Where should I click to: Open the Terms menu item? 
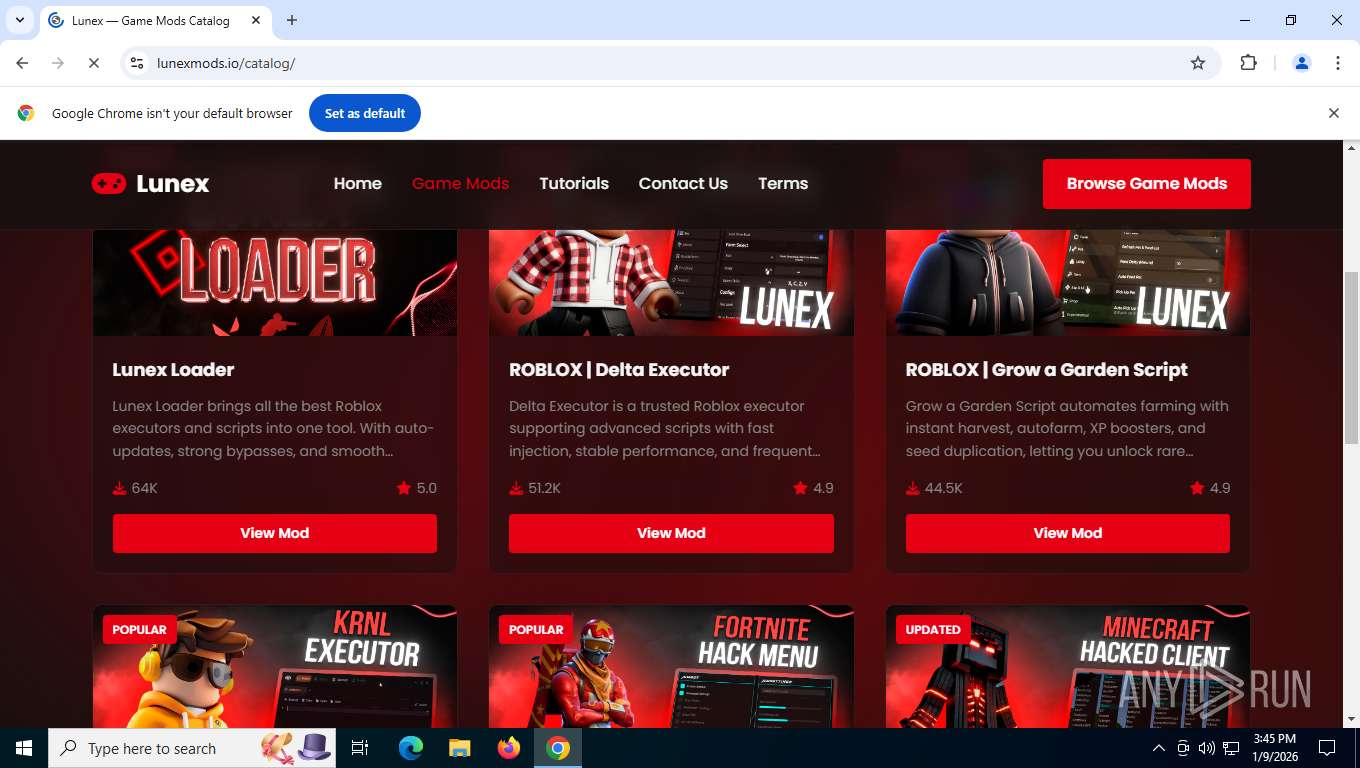783,184
